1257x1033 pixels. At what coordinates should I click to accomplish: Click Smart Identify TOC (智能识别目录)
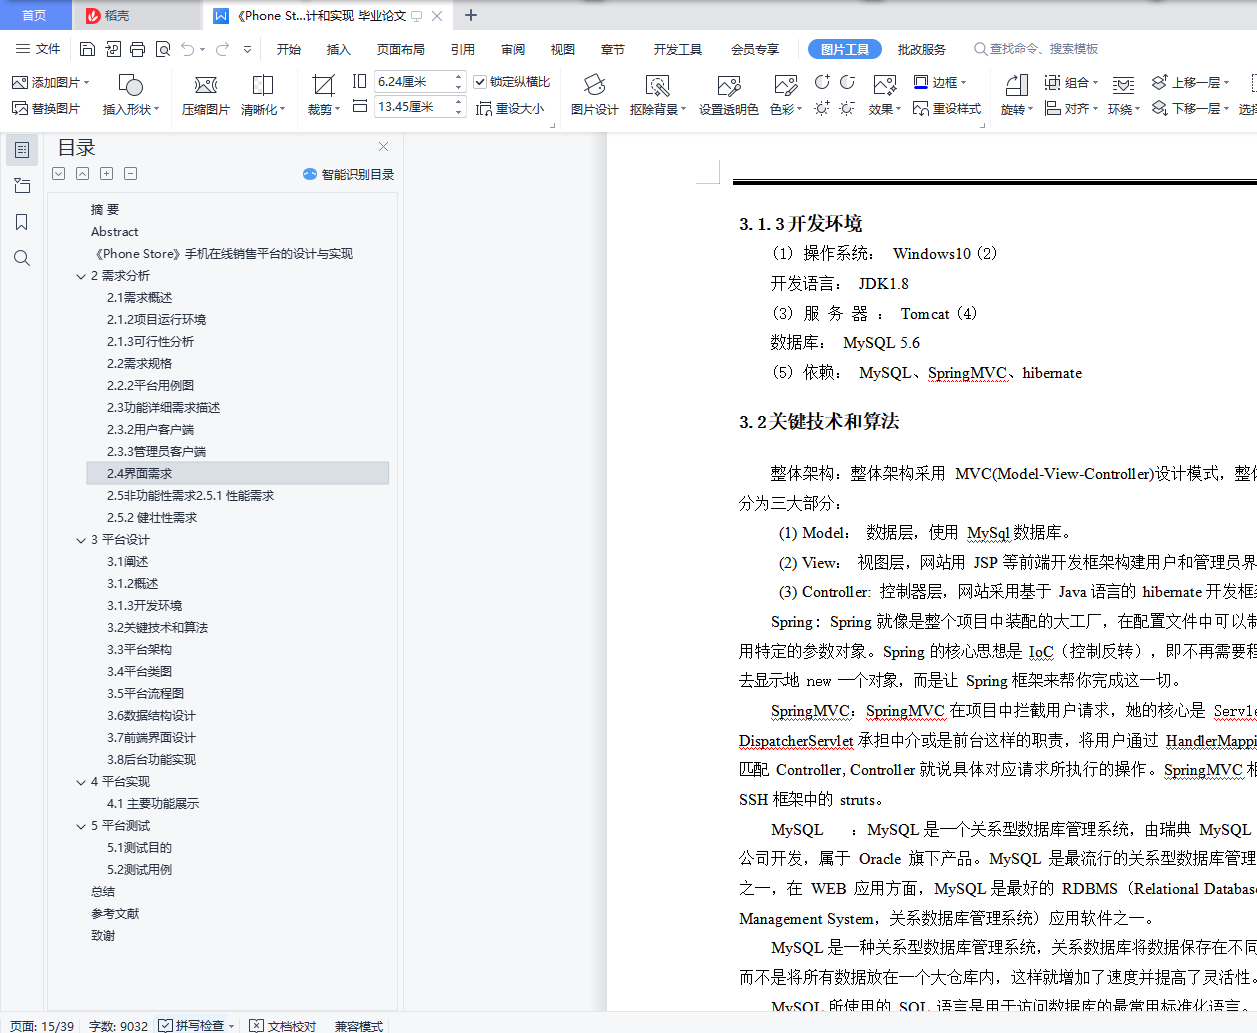(x=349, y=174)
